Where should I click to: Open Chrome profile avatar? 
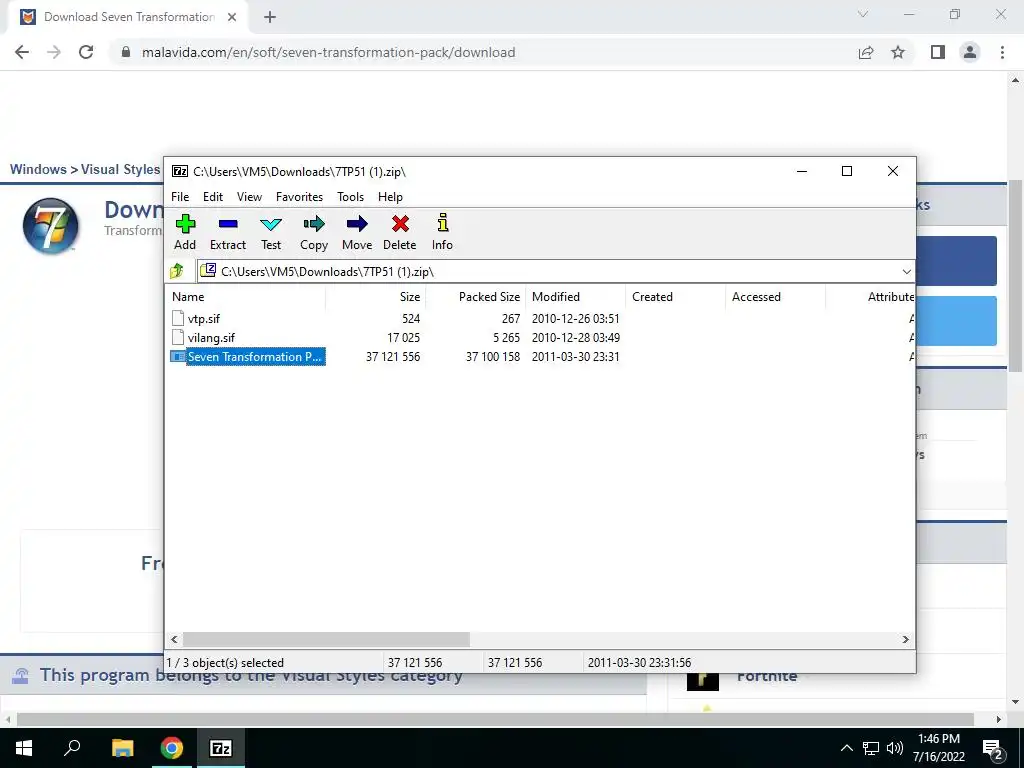pyautogui.click(x=970, y=52)
